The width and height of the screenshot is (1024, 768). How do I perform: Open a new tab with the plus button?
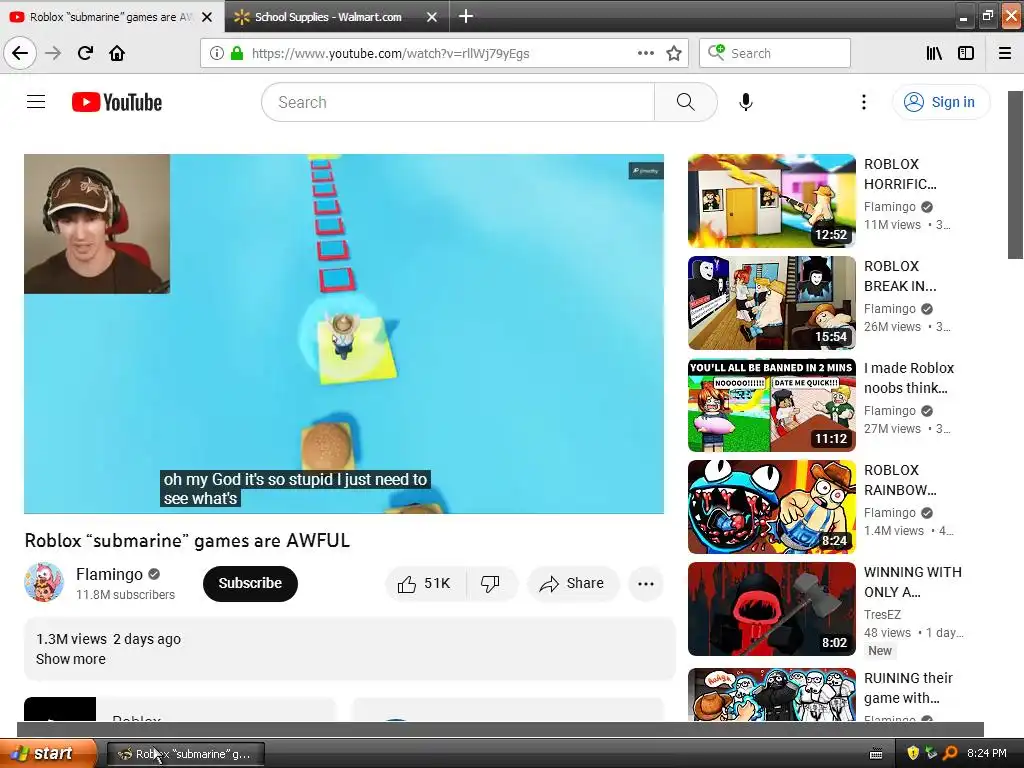coord(466,16)
